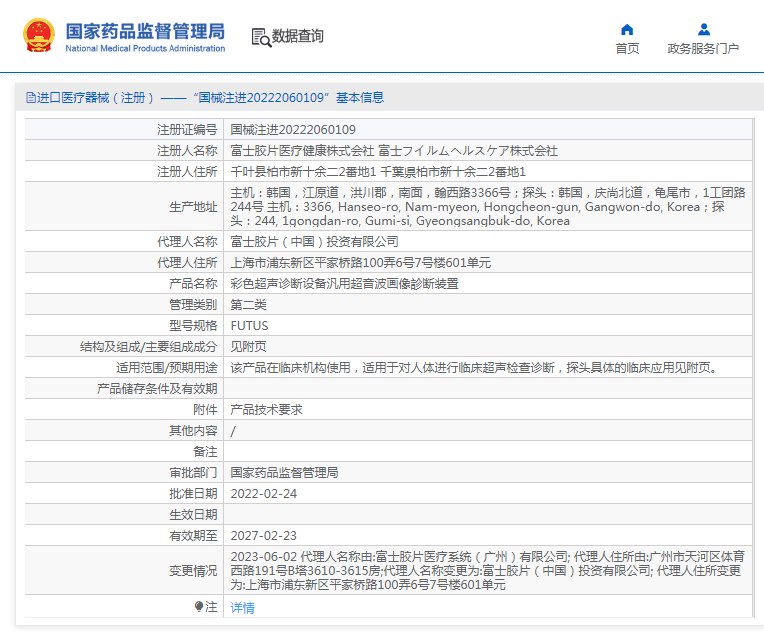
Task: Click expiry date 2027-02-23
Action: (264, 536)
